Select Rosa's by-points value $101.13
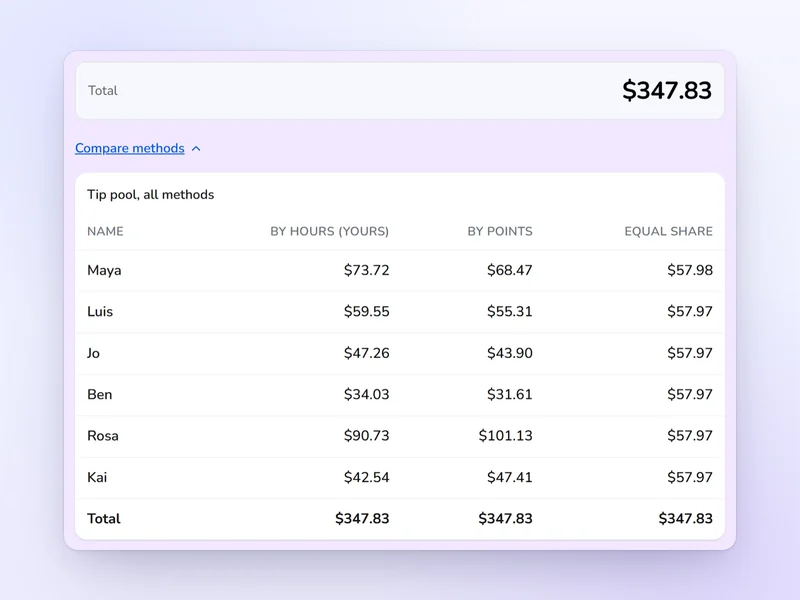800x600 pixels. [506, 436]
